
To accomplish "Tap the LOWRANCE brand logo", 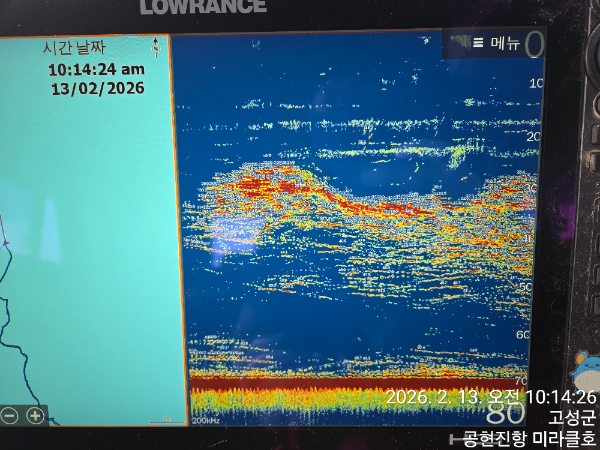I will (203, 7).
